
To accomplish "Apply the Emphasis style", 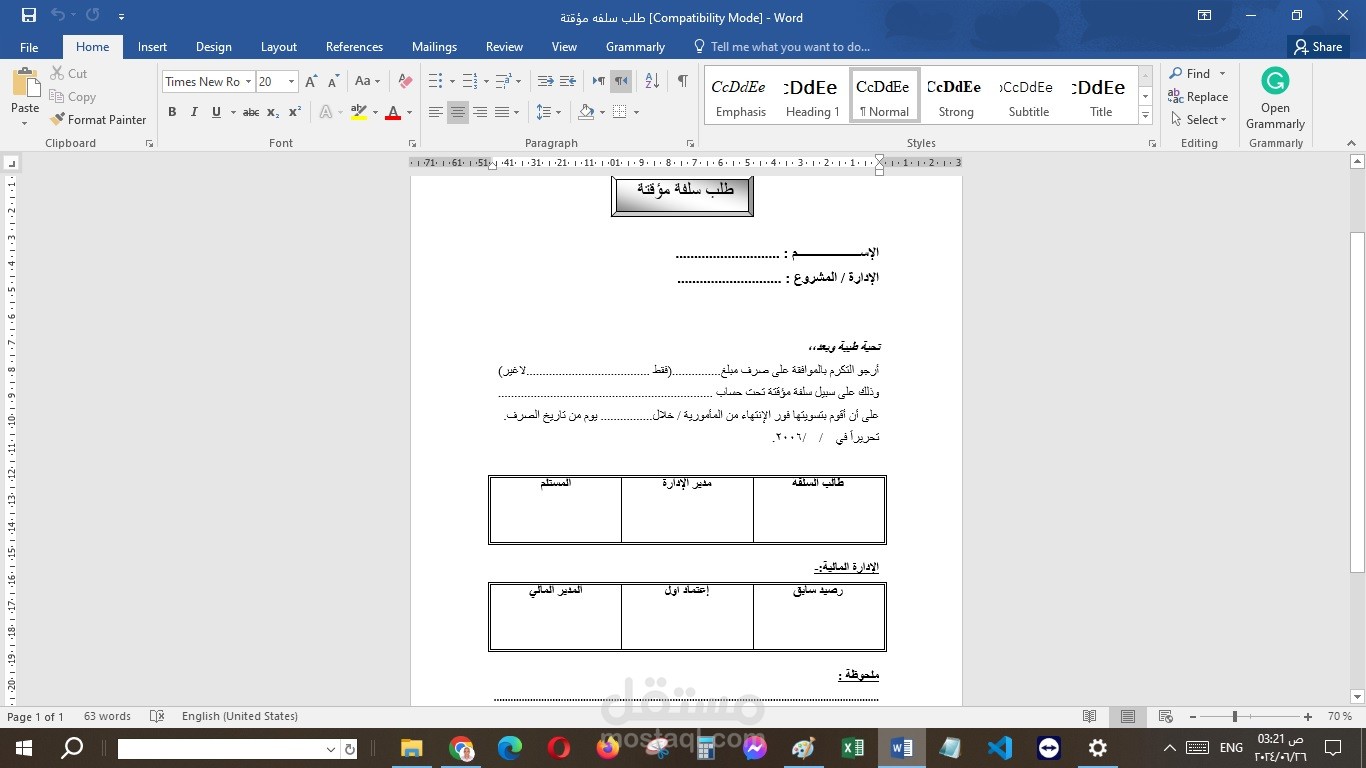I will coord(740,97).
